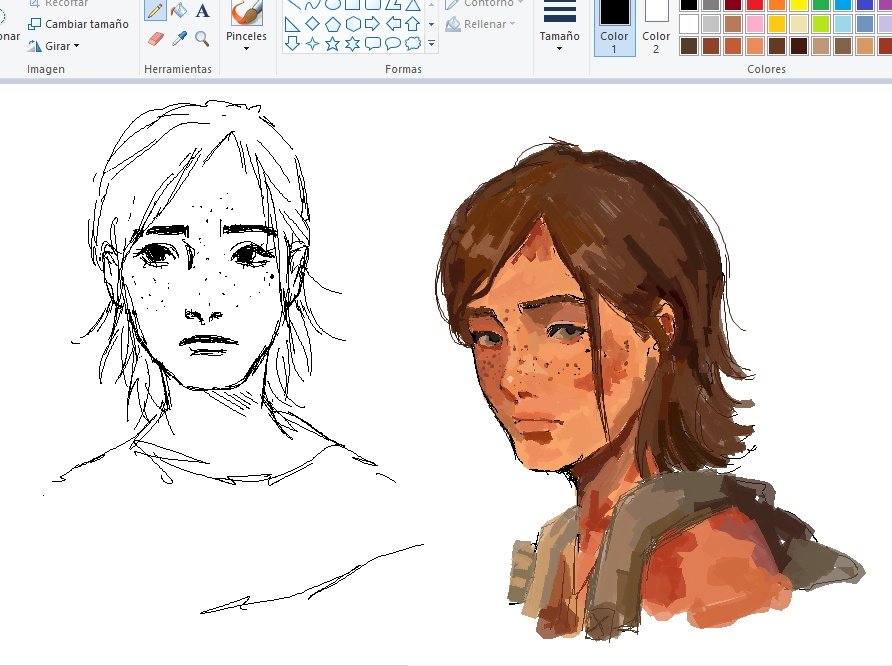Image resolution: width=892 pixels, height=666 pixels.
Task: Pick the red swatch in the top row
Action: [x=755, y=5]
